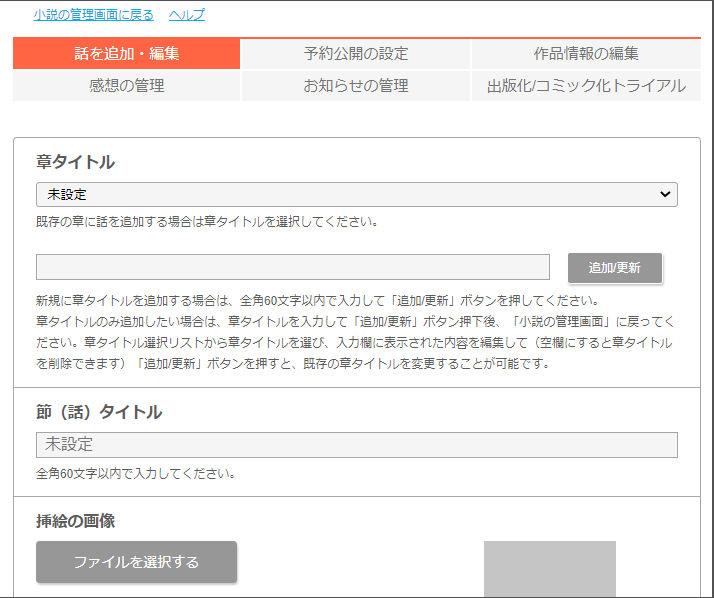Click the 挿絵の画像 section heading
The width and height of the screenshot is (714, 598).
[76, 521]
